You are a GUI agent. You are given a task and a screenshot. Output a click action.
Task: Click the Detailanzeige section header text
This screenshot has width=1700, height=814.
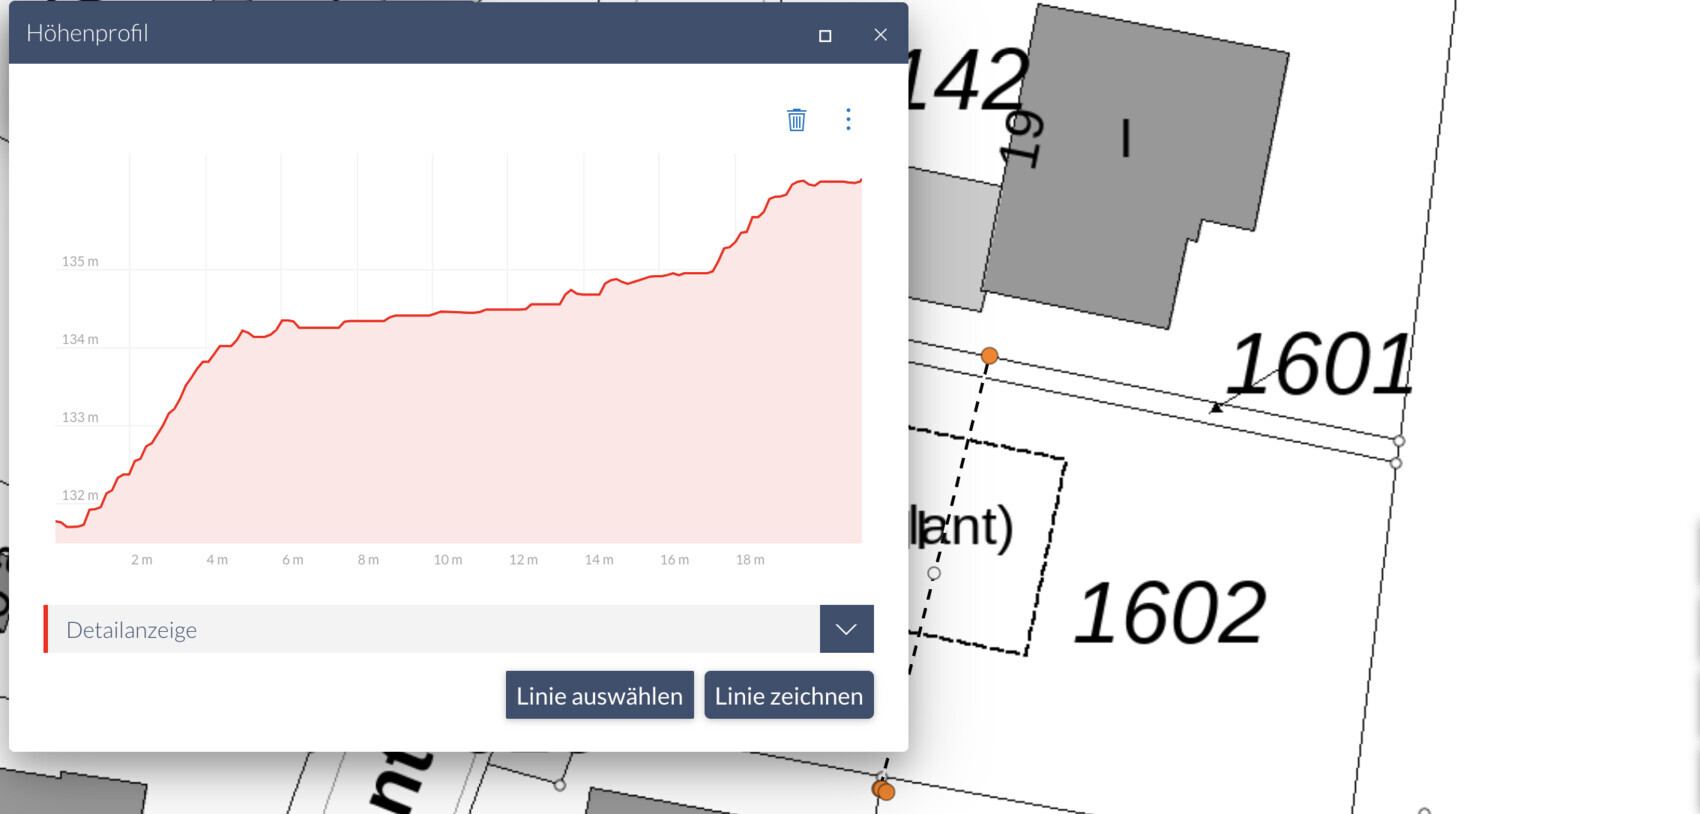tap(132, 630)
